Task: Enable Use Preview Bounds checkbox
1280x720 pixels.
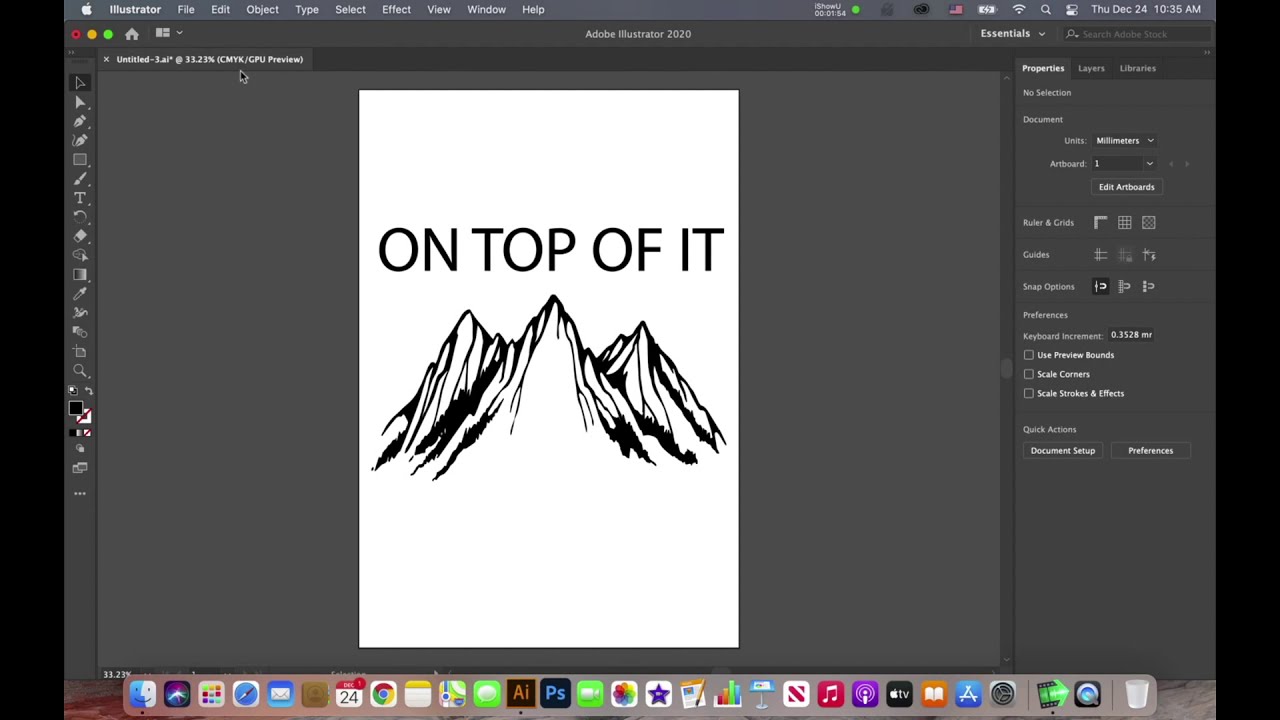Action: (1028, 355)
